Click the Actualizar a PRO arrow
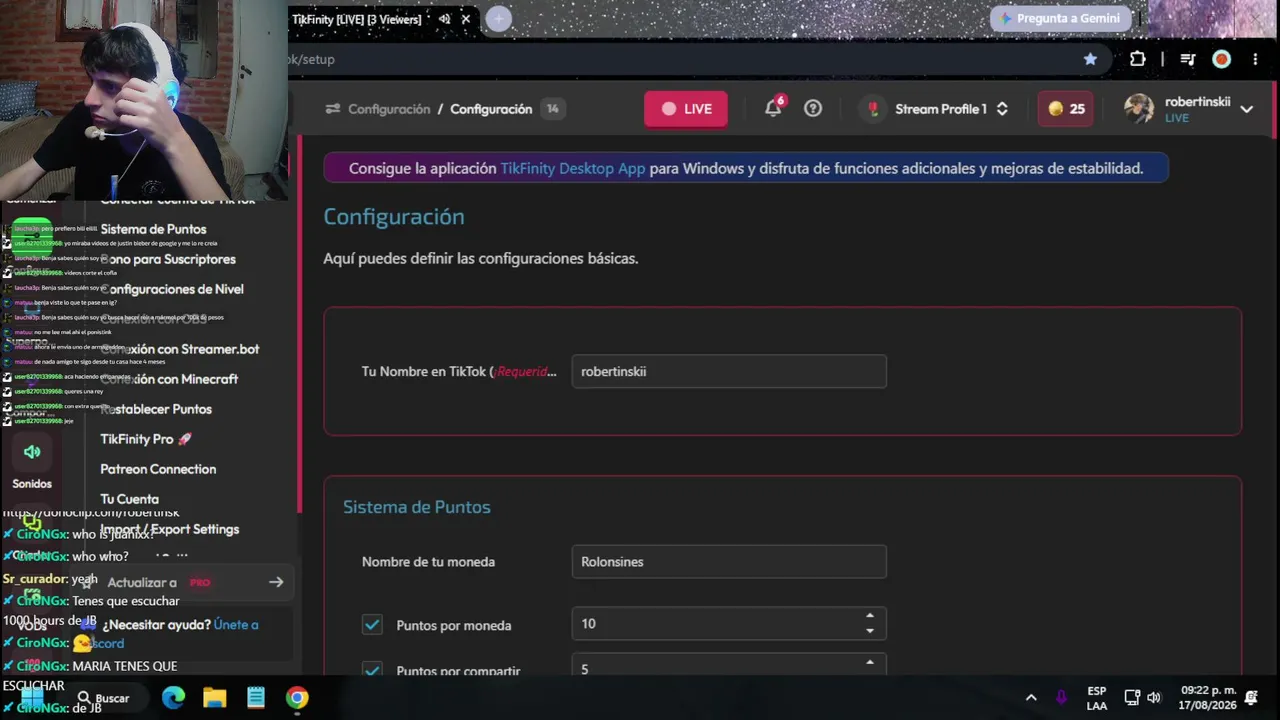 click(276, 582)
